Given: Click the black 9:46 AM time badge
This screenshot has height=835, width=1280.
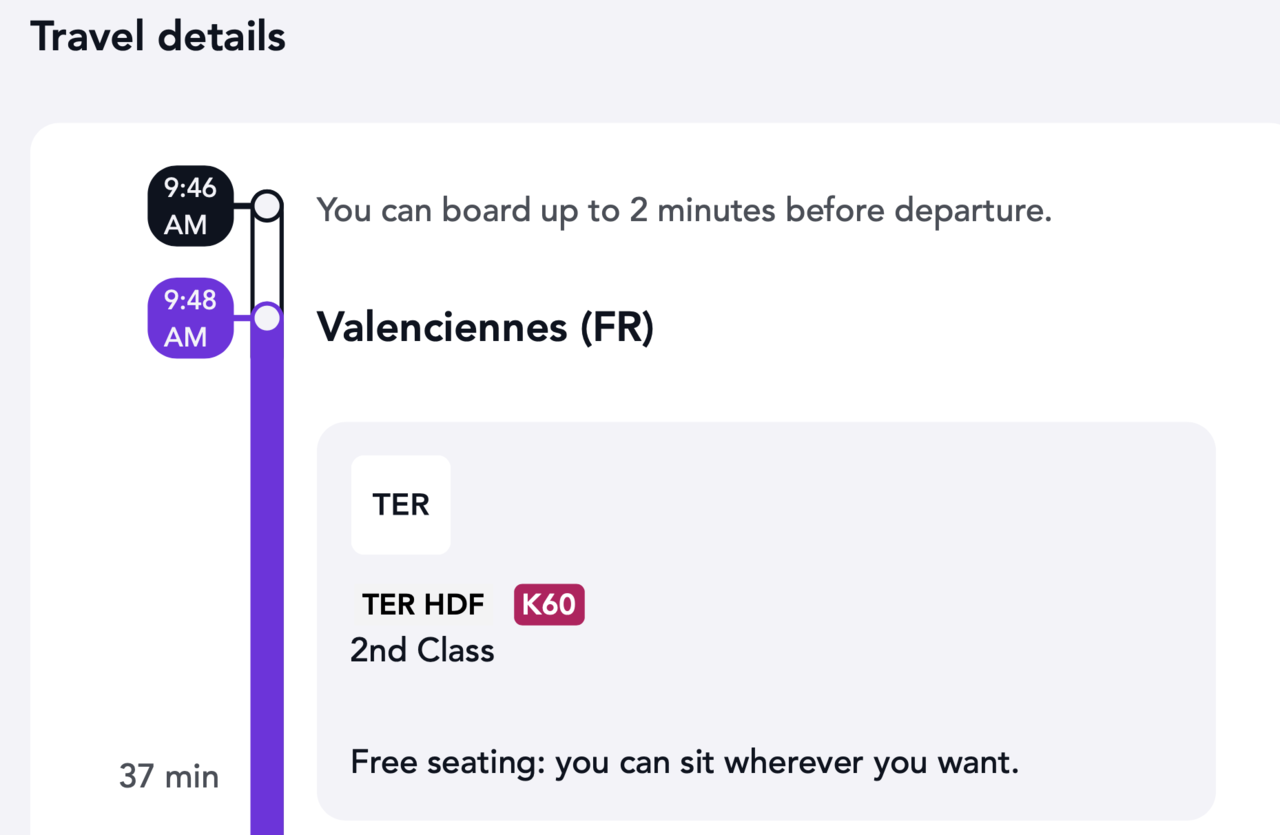Looking at the screenshot, I should coord(190,206).
